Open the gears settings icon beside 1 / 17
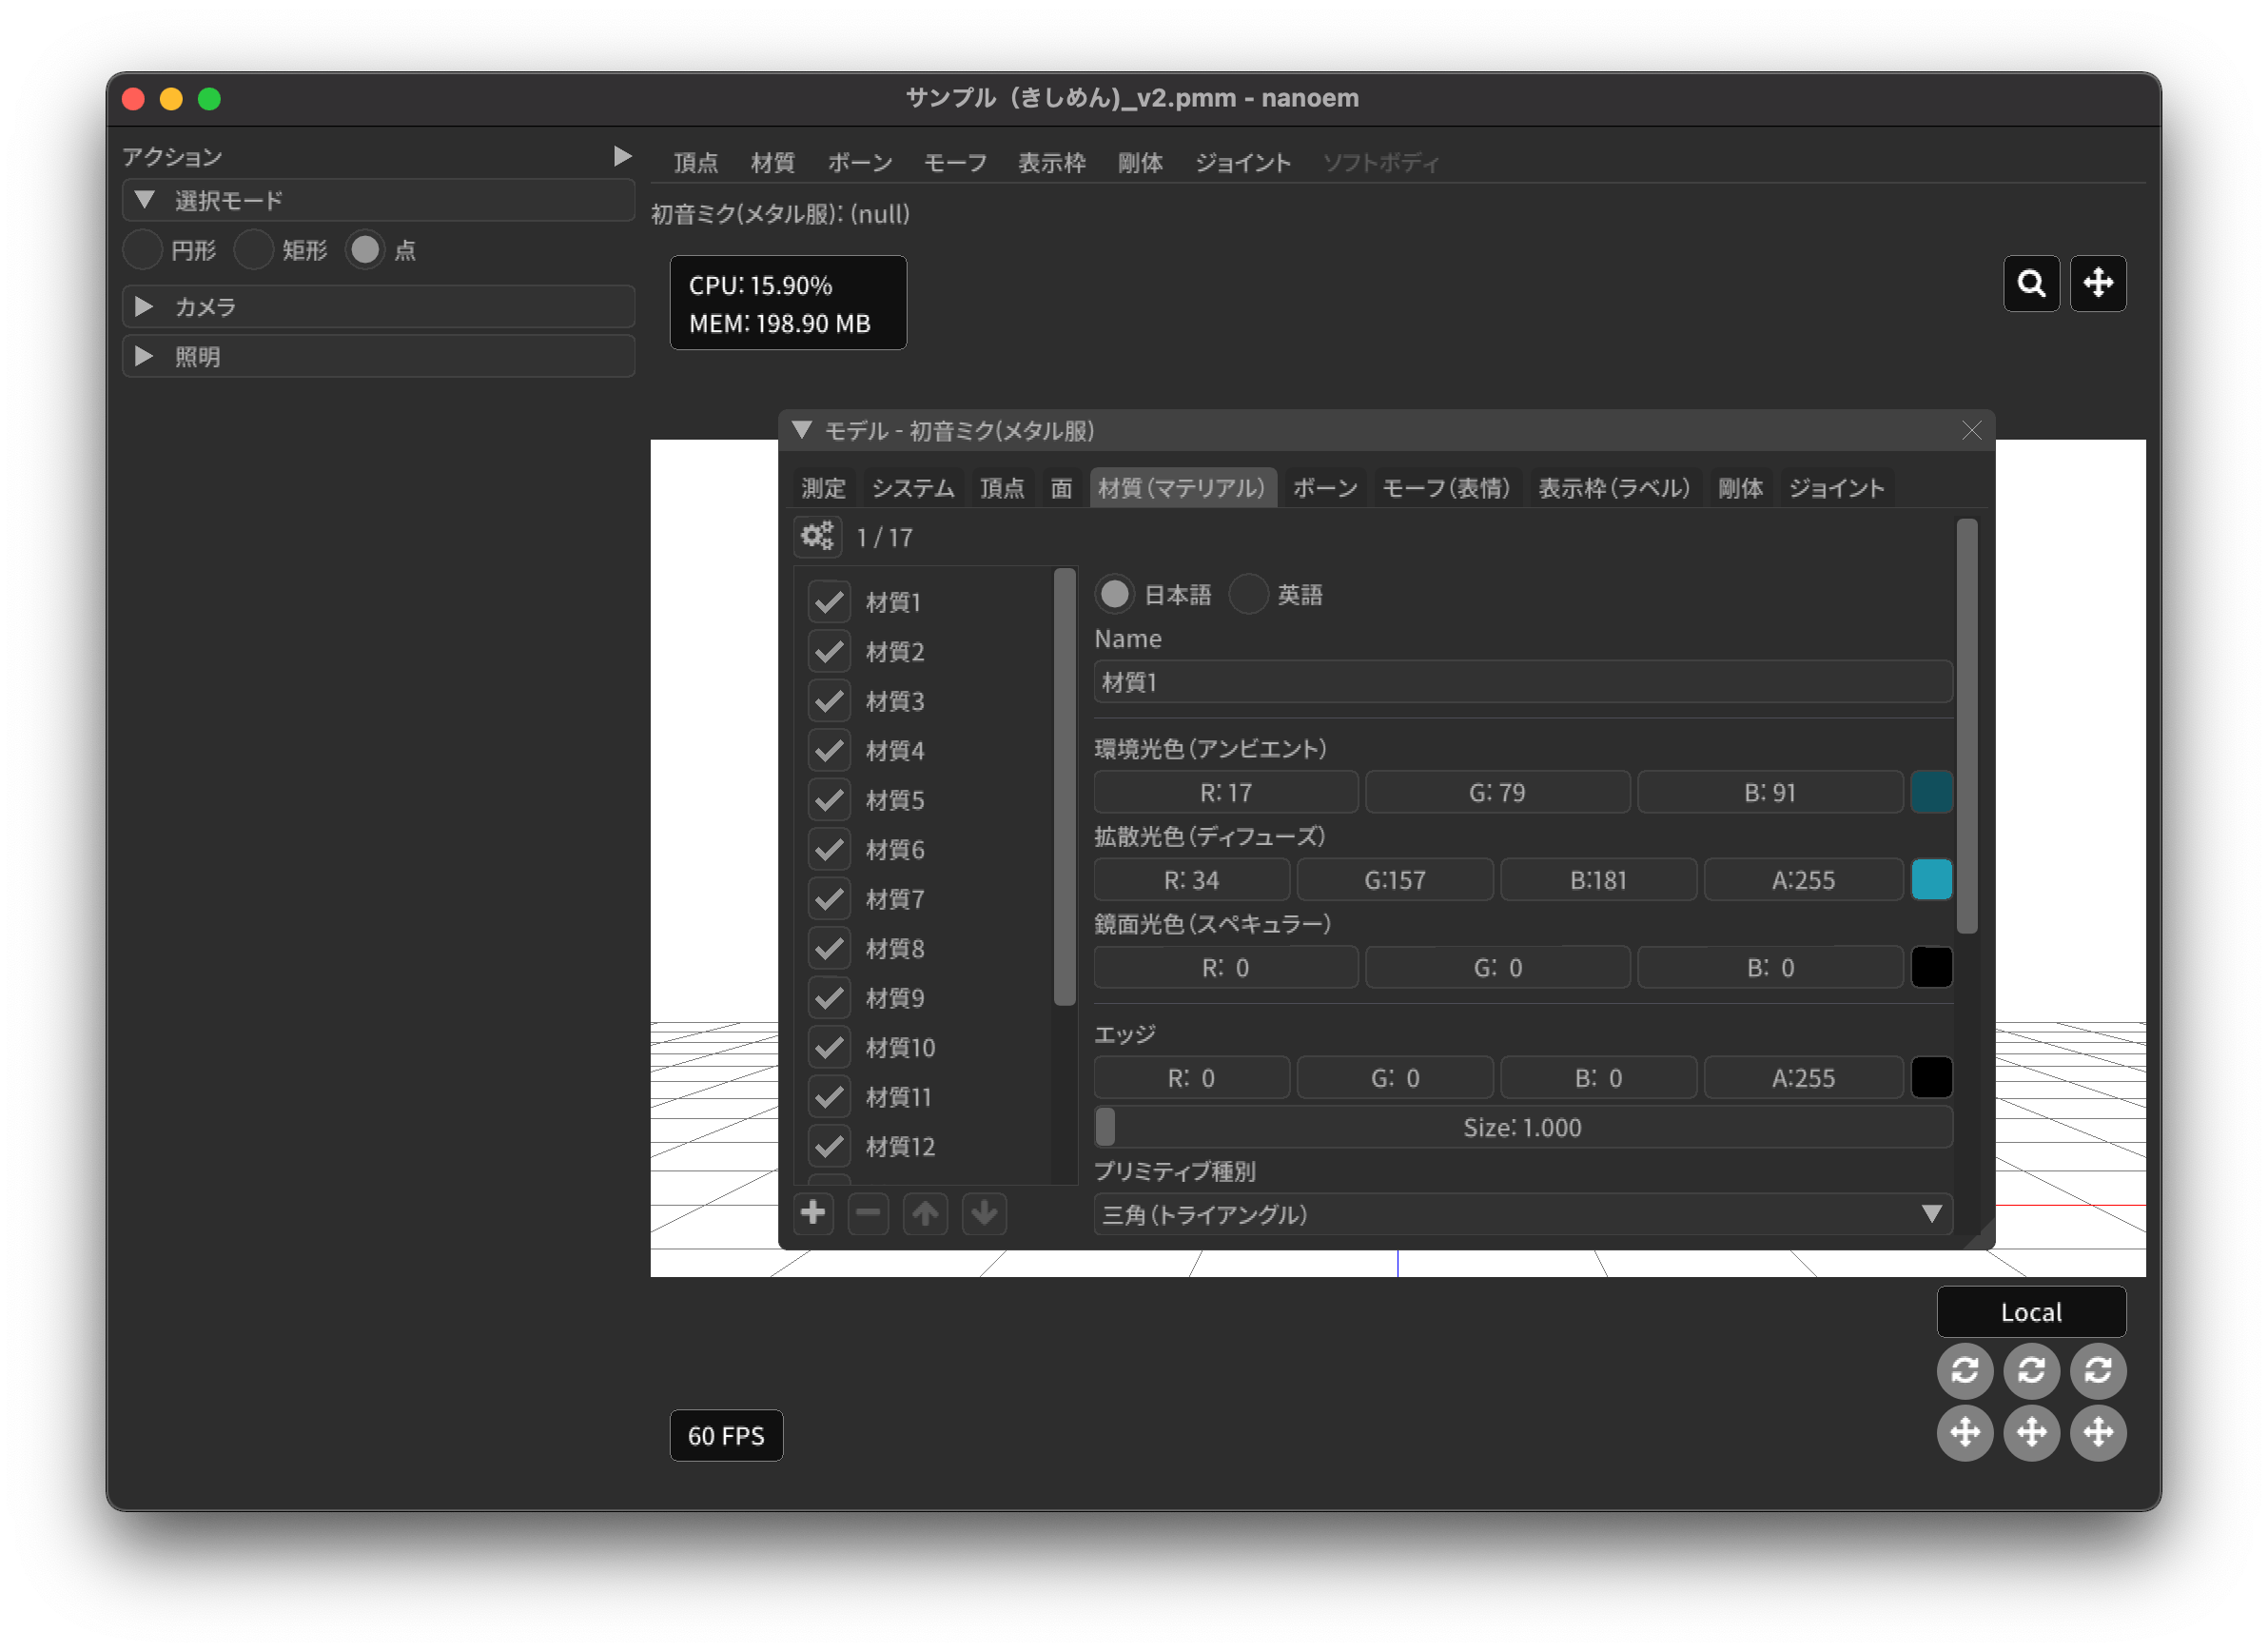2268x1652 pixels. pos(817,537)
